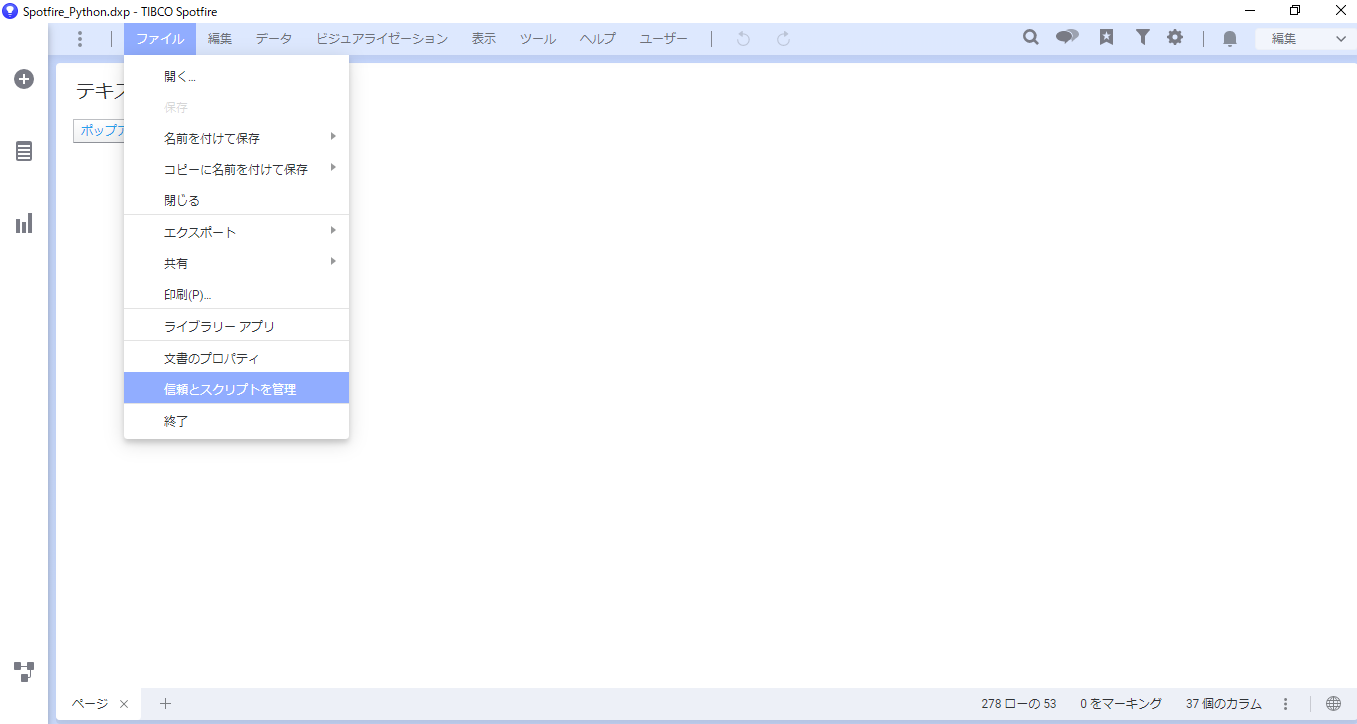Click the Add (plus) icon in sidebar

(x=24, y=79)
